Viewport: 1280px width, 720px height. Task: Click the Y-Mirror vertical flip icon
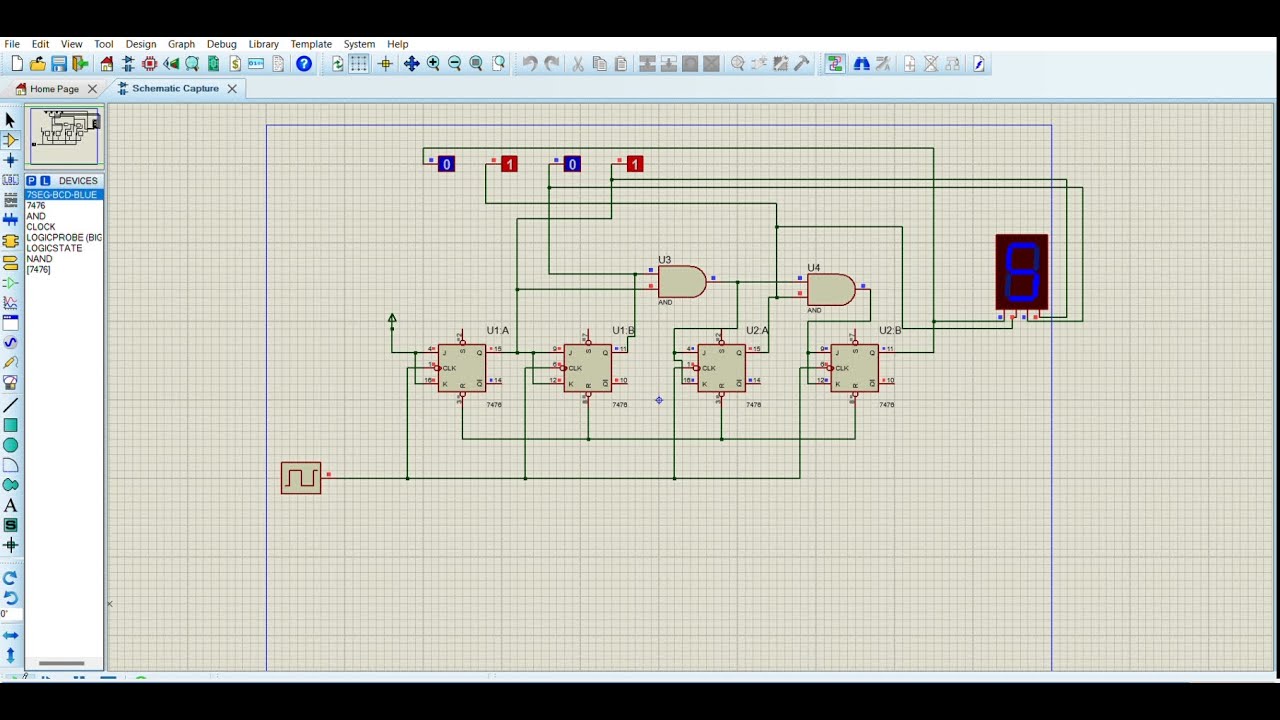click(x=10, y=655)
